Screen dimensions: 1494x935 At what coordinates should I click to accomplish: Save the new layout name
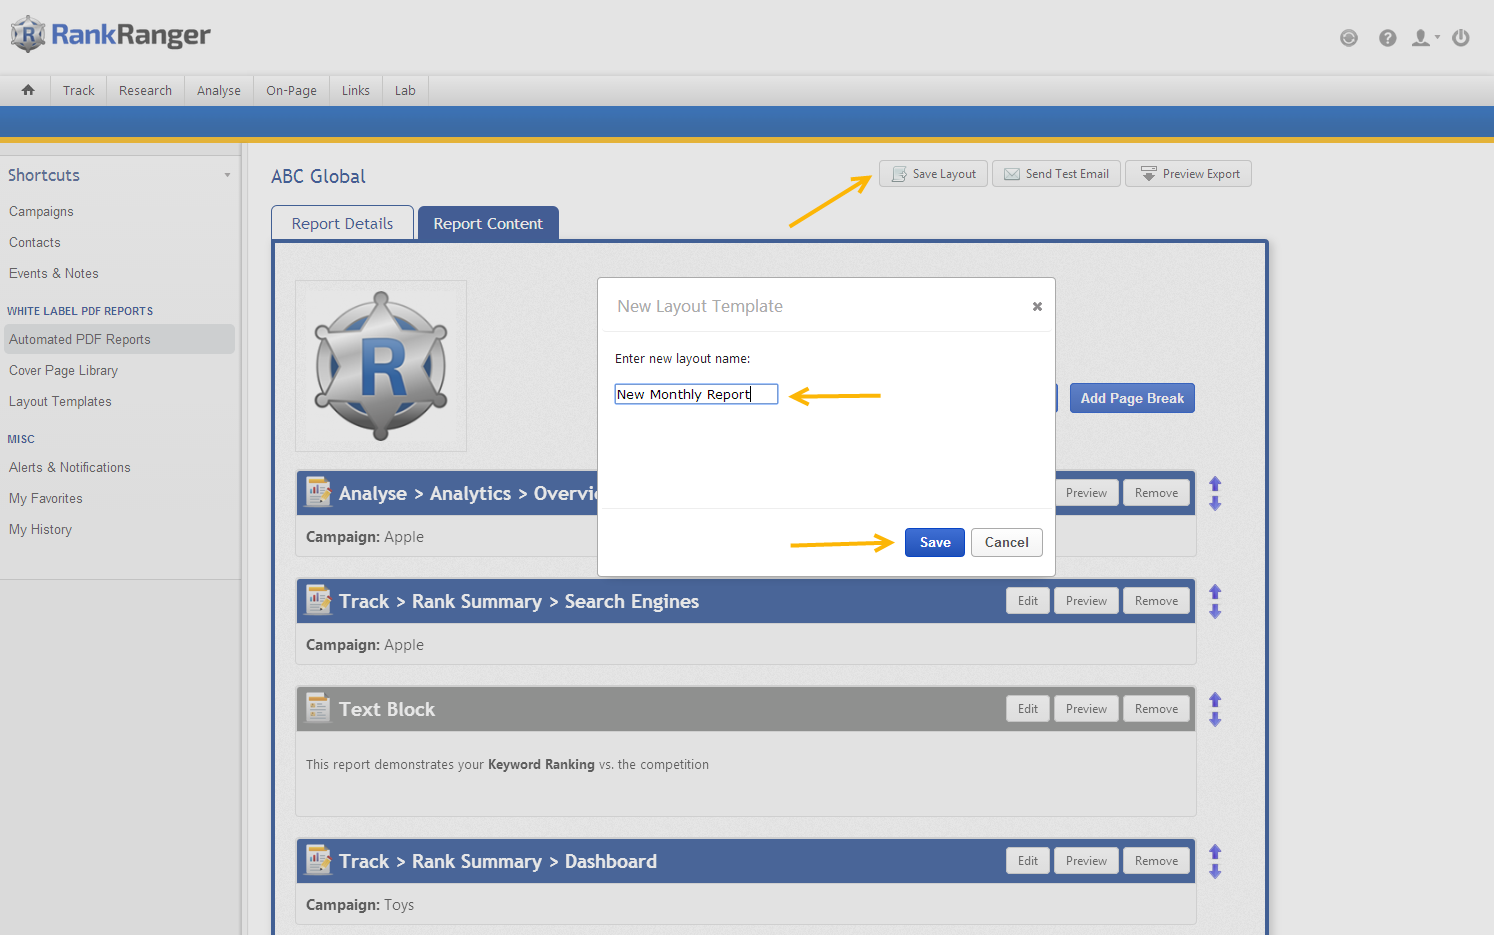point(934,542)
